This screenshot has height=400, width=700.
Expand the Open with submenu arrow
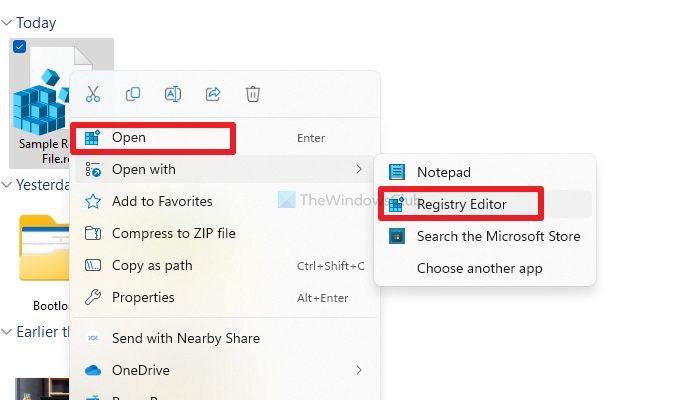[x=358, y=169]
